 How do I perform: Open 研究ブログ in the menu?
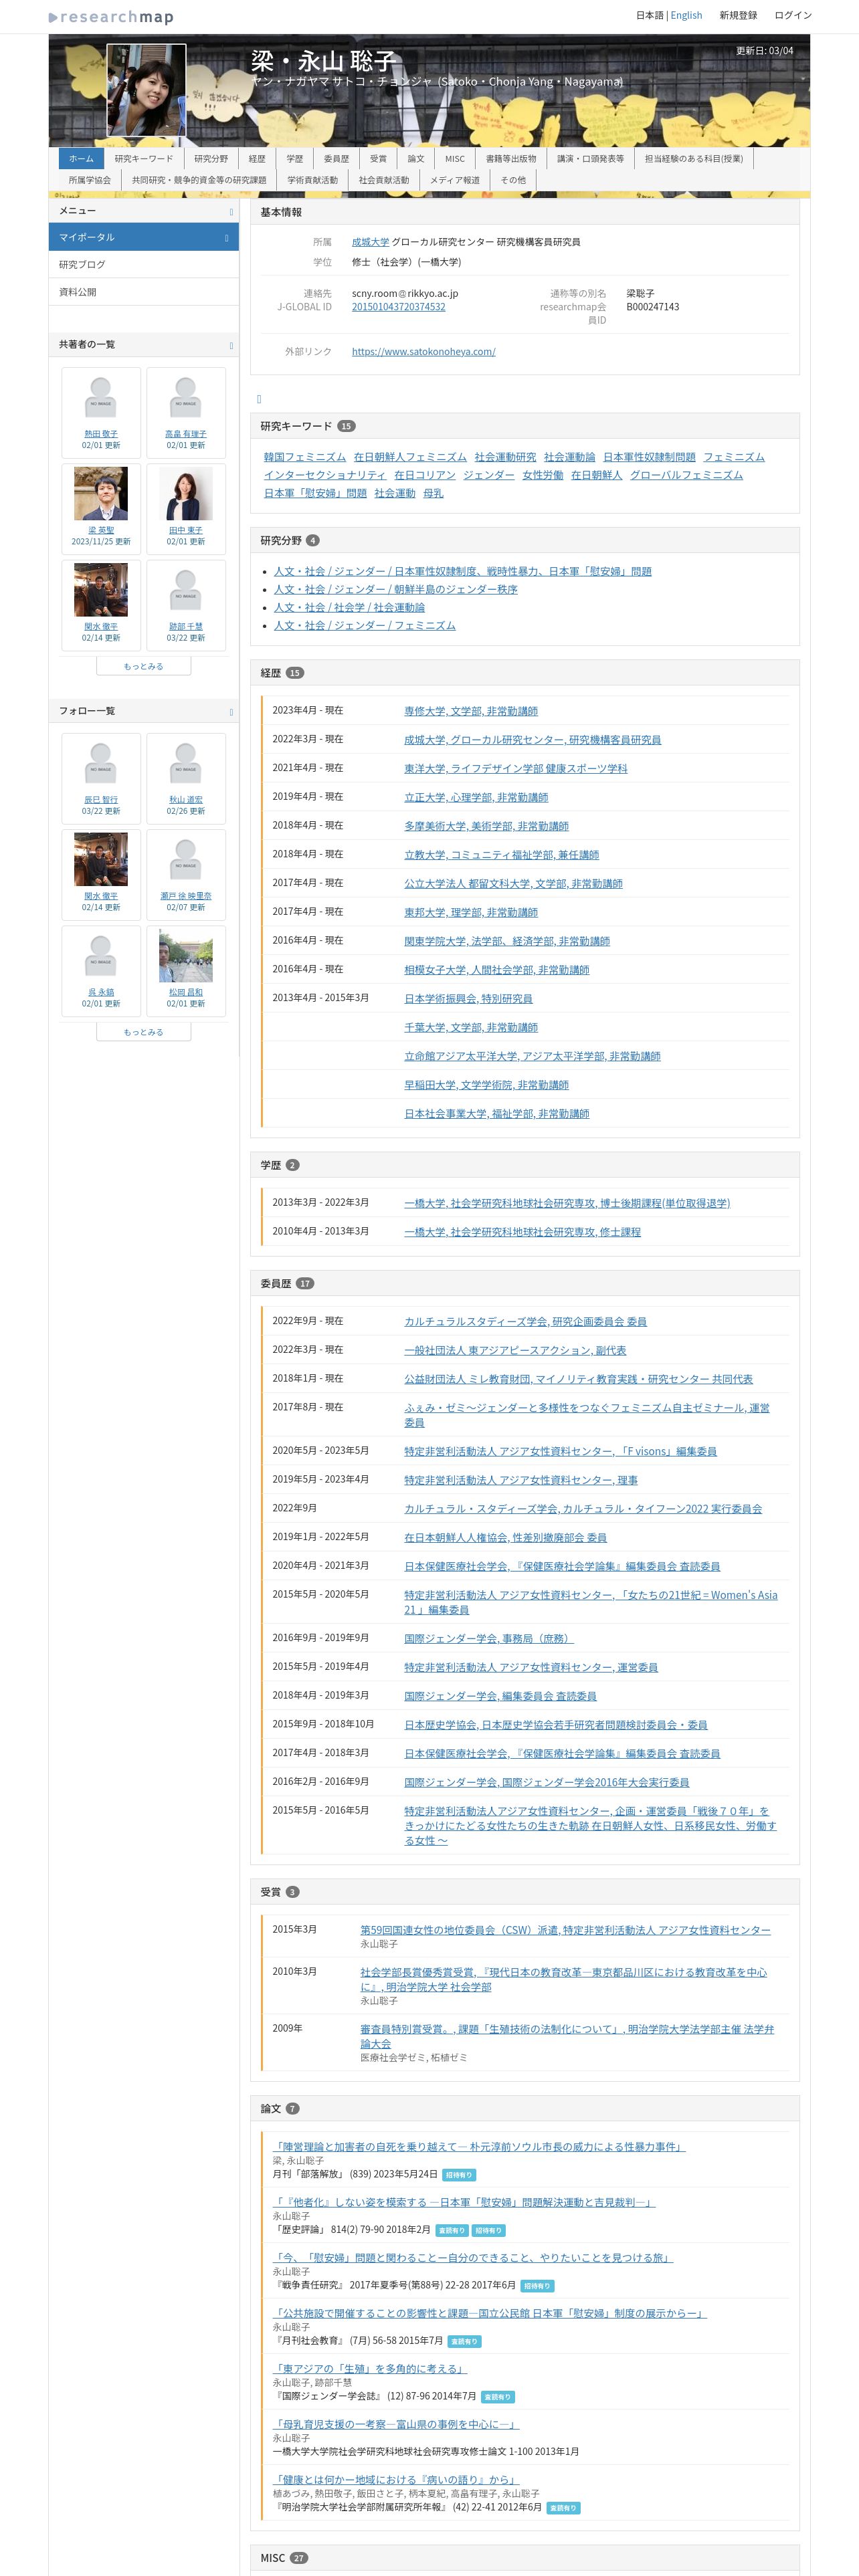tap(144, 265)
